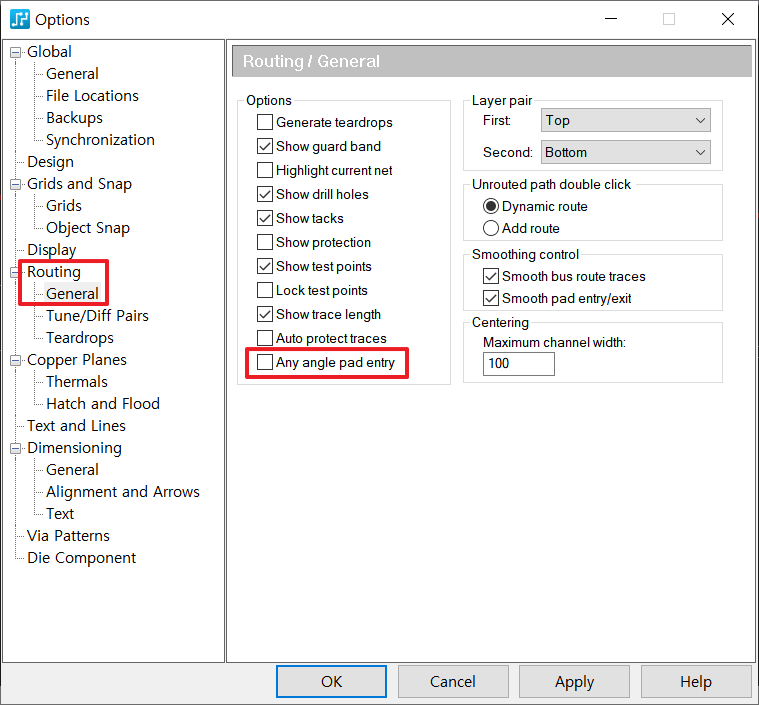The width and height of the screenshot is (759, 705).
Task: Select Tune/Diff Pairs in the tree
Action: tap(97, 316)
